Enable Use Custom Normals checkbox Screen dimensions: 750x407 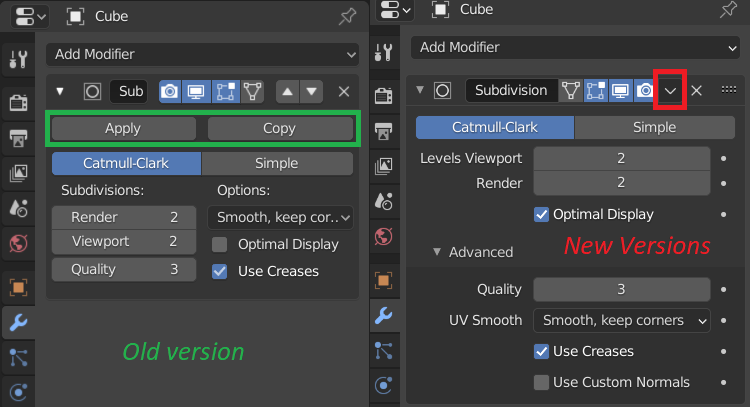541,382
